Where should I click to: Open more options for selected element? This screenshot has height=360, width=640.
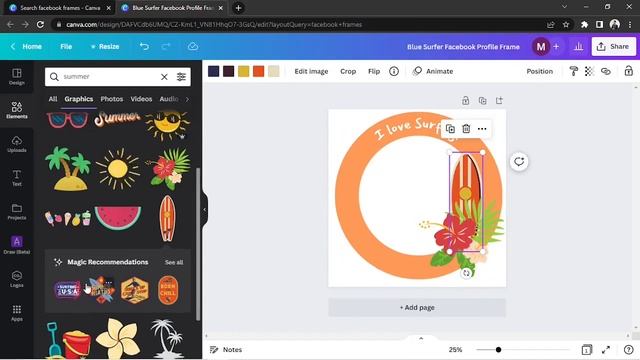pyautogui.click(x=482, y=129)
